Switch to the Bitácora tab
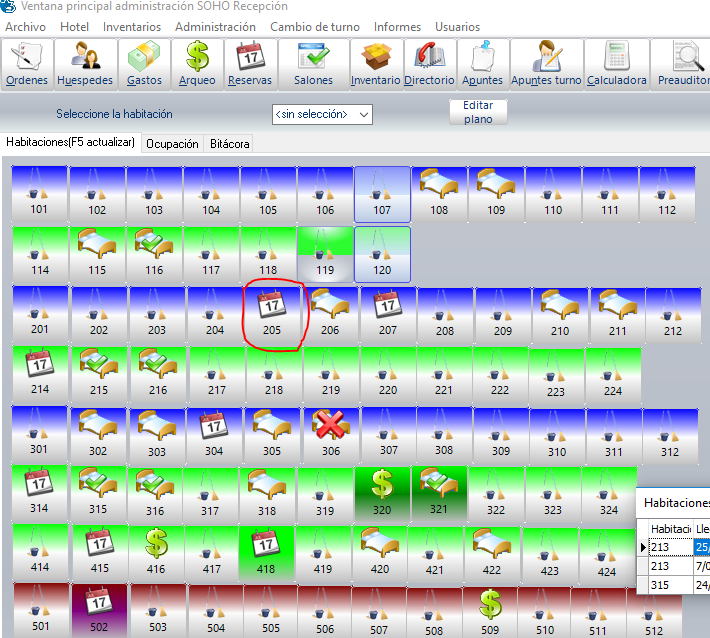The width and height of the screenshot is (710, 638). pos(229,144)
